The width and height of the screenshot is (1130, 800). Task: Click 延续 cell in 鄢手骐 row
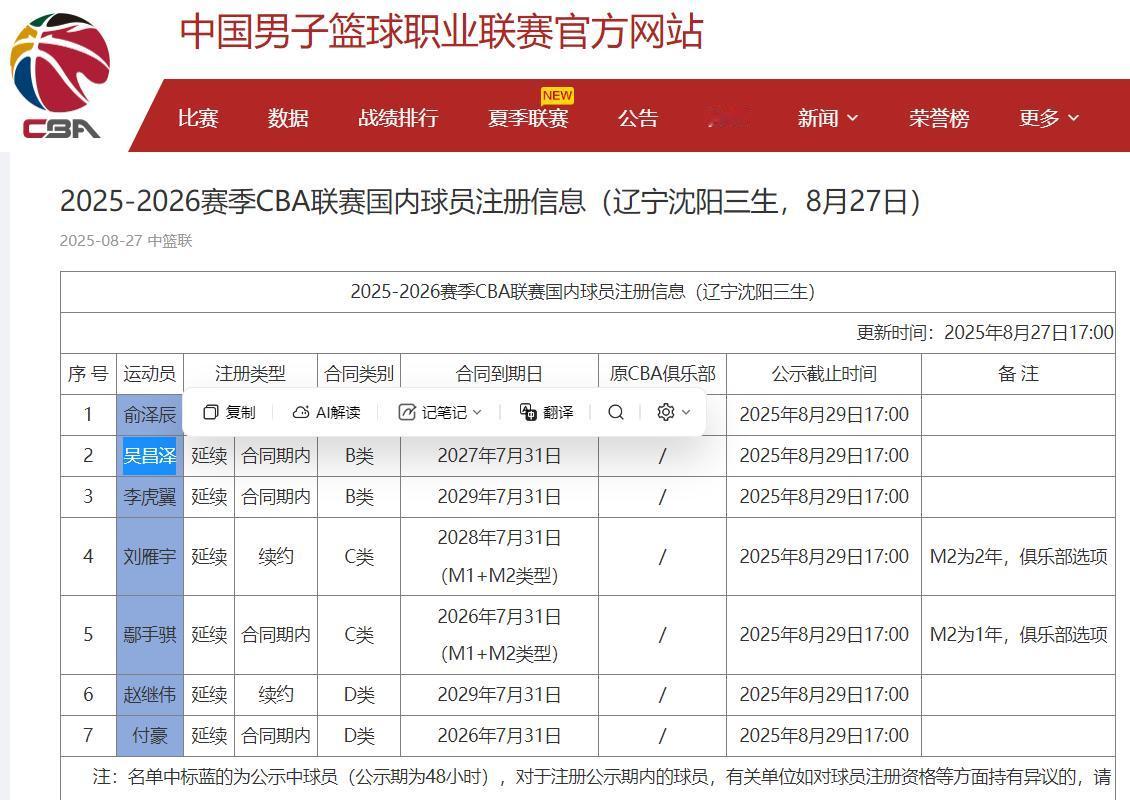(209, 634)
